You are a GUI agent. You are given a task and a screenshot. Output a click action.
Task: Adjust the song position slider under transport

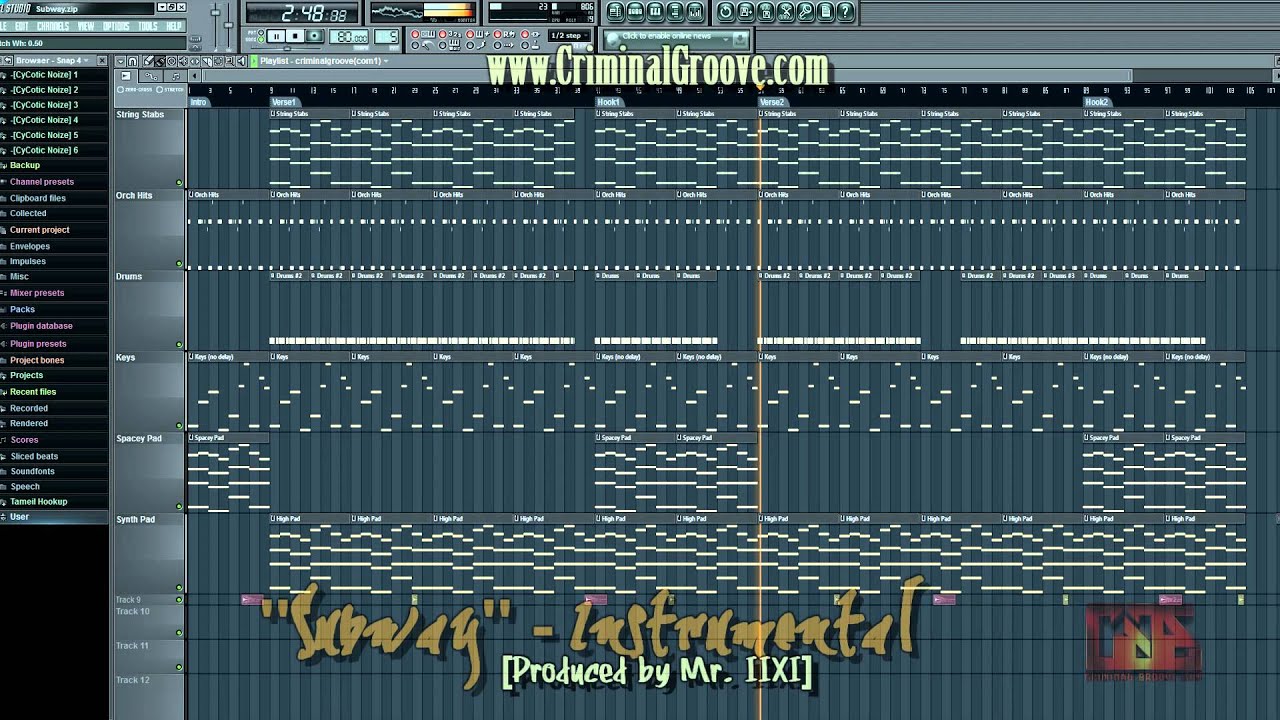click(x=286, y=48)
